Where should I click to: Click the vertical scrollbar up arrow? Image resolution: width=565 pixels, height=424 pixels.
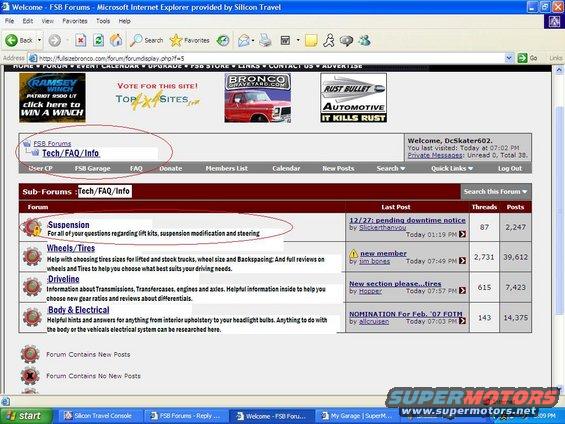click(559, 70)
